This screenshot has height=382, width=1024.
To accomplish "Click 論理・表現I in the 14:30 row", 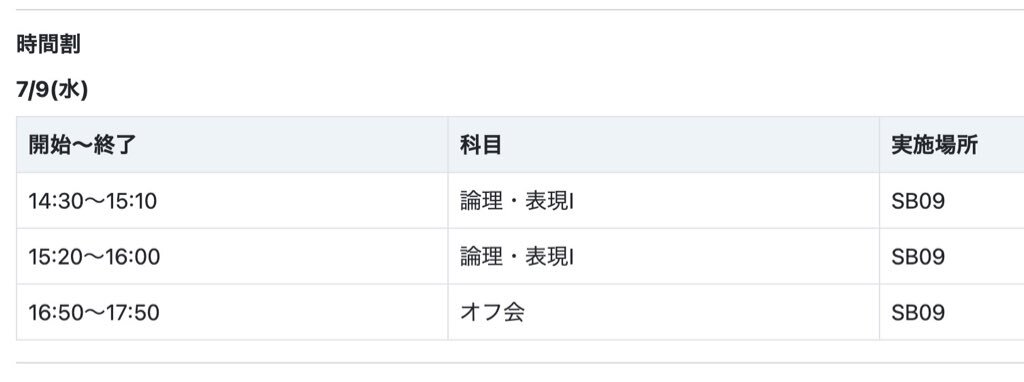I will tap(517, 201).
